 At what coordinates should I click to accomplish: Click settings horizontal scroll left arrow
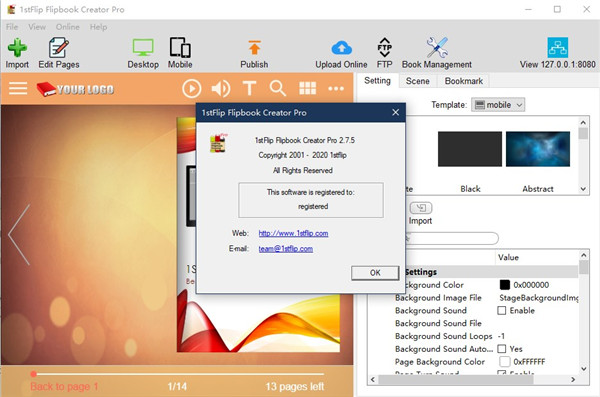[373, 379]
